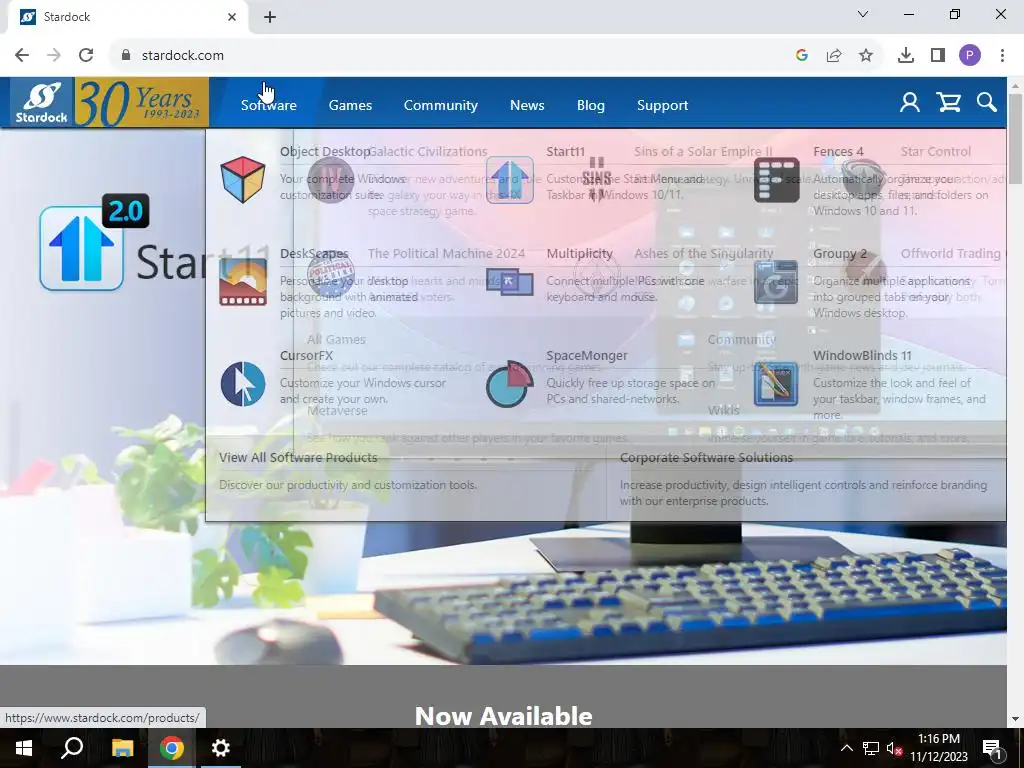Open the Games menu
1024x768 pixels.
[x=350, y=105]
